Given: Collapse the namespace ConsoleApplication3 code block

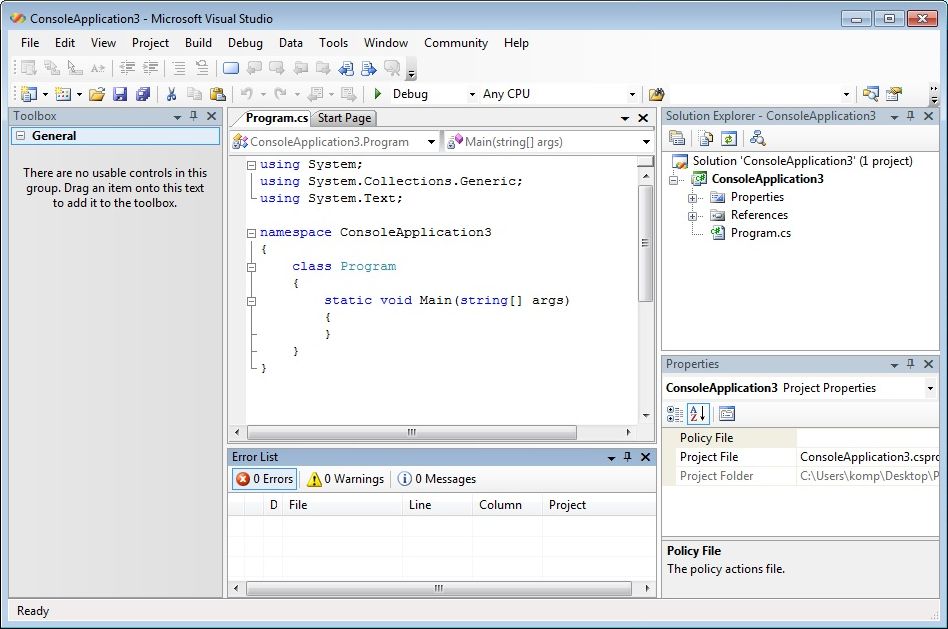Looking at the screenshot, I should [252, 233].
